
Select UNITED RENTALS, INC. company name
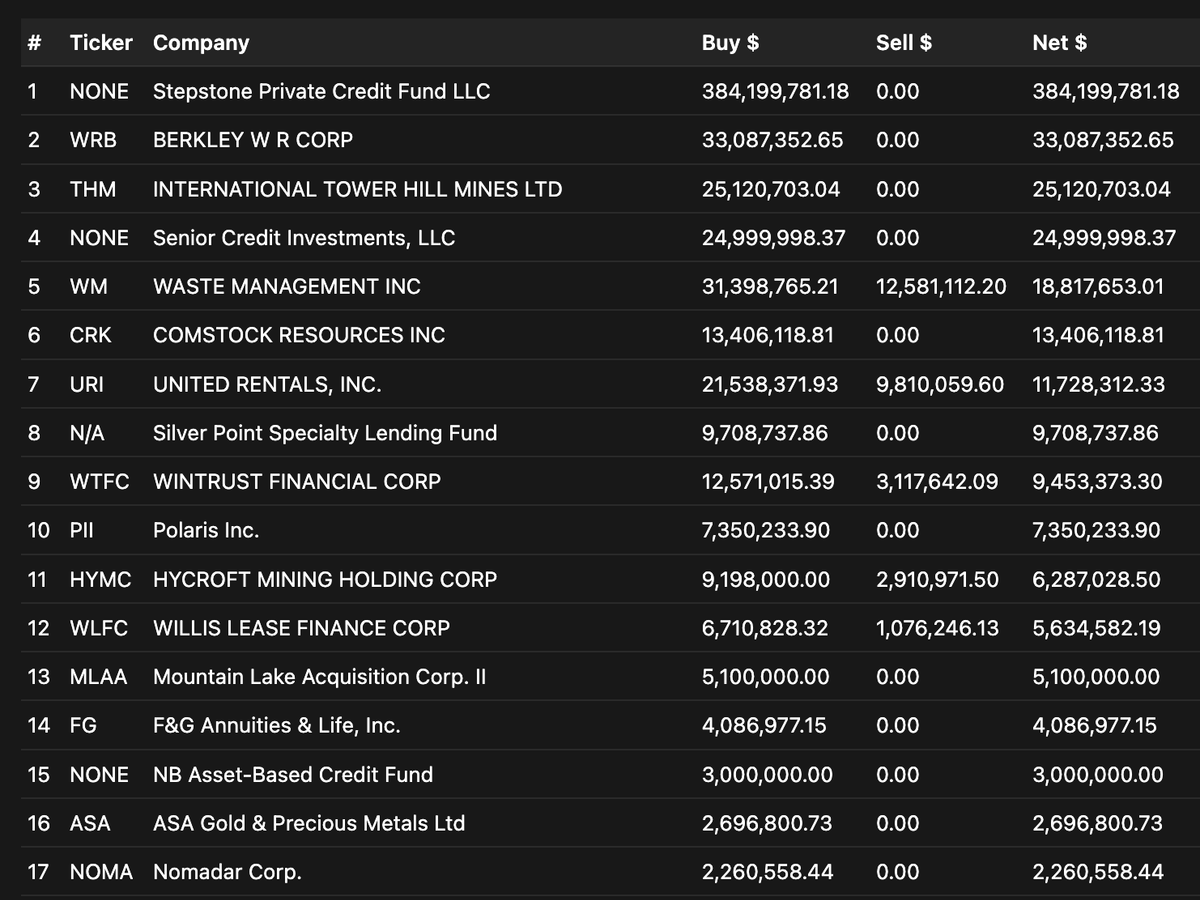pos(267,384)
